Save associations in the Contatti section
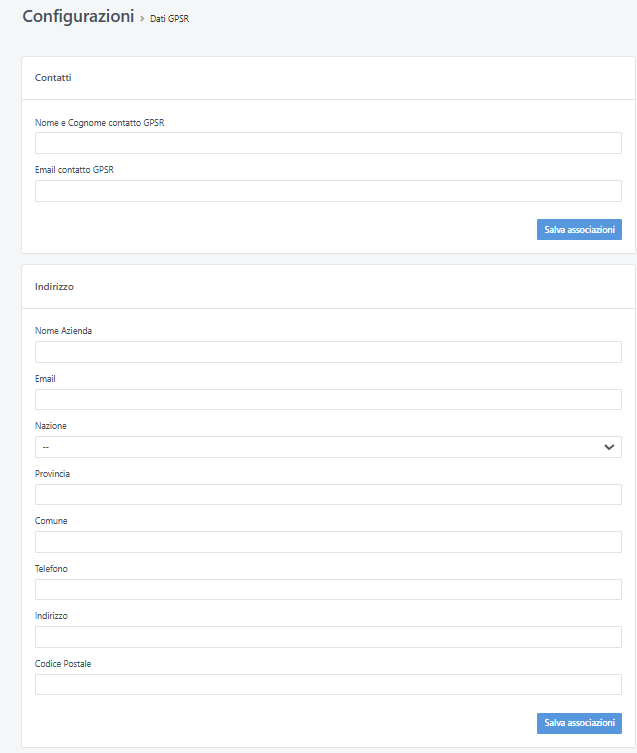637x753 pixels. (x=579, y=230)
